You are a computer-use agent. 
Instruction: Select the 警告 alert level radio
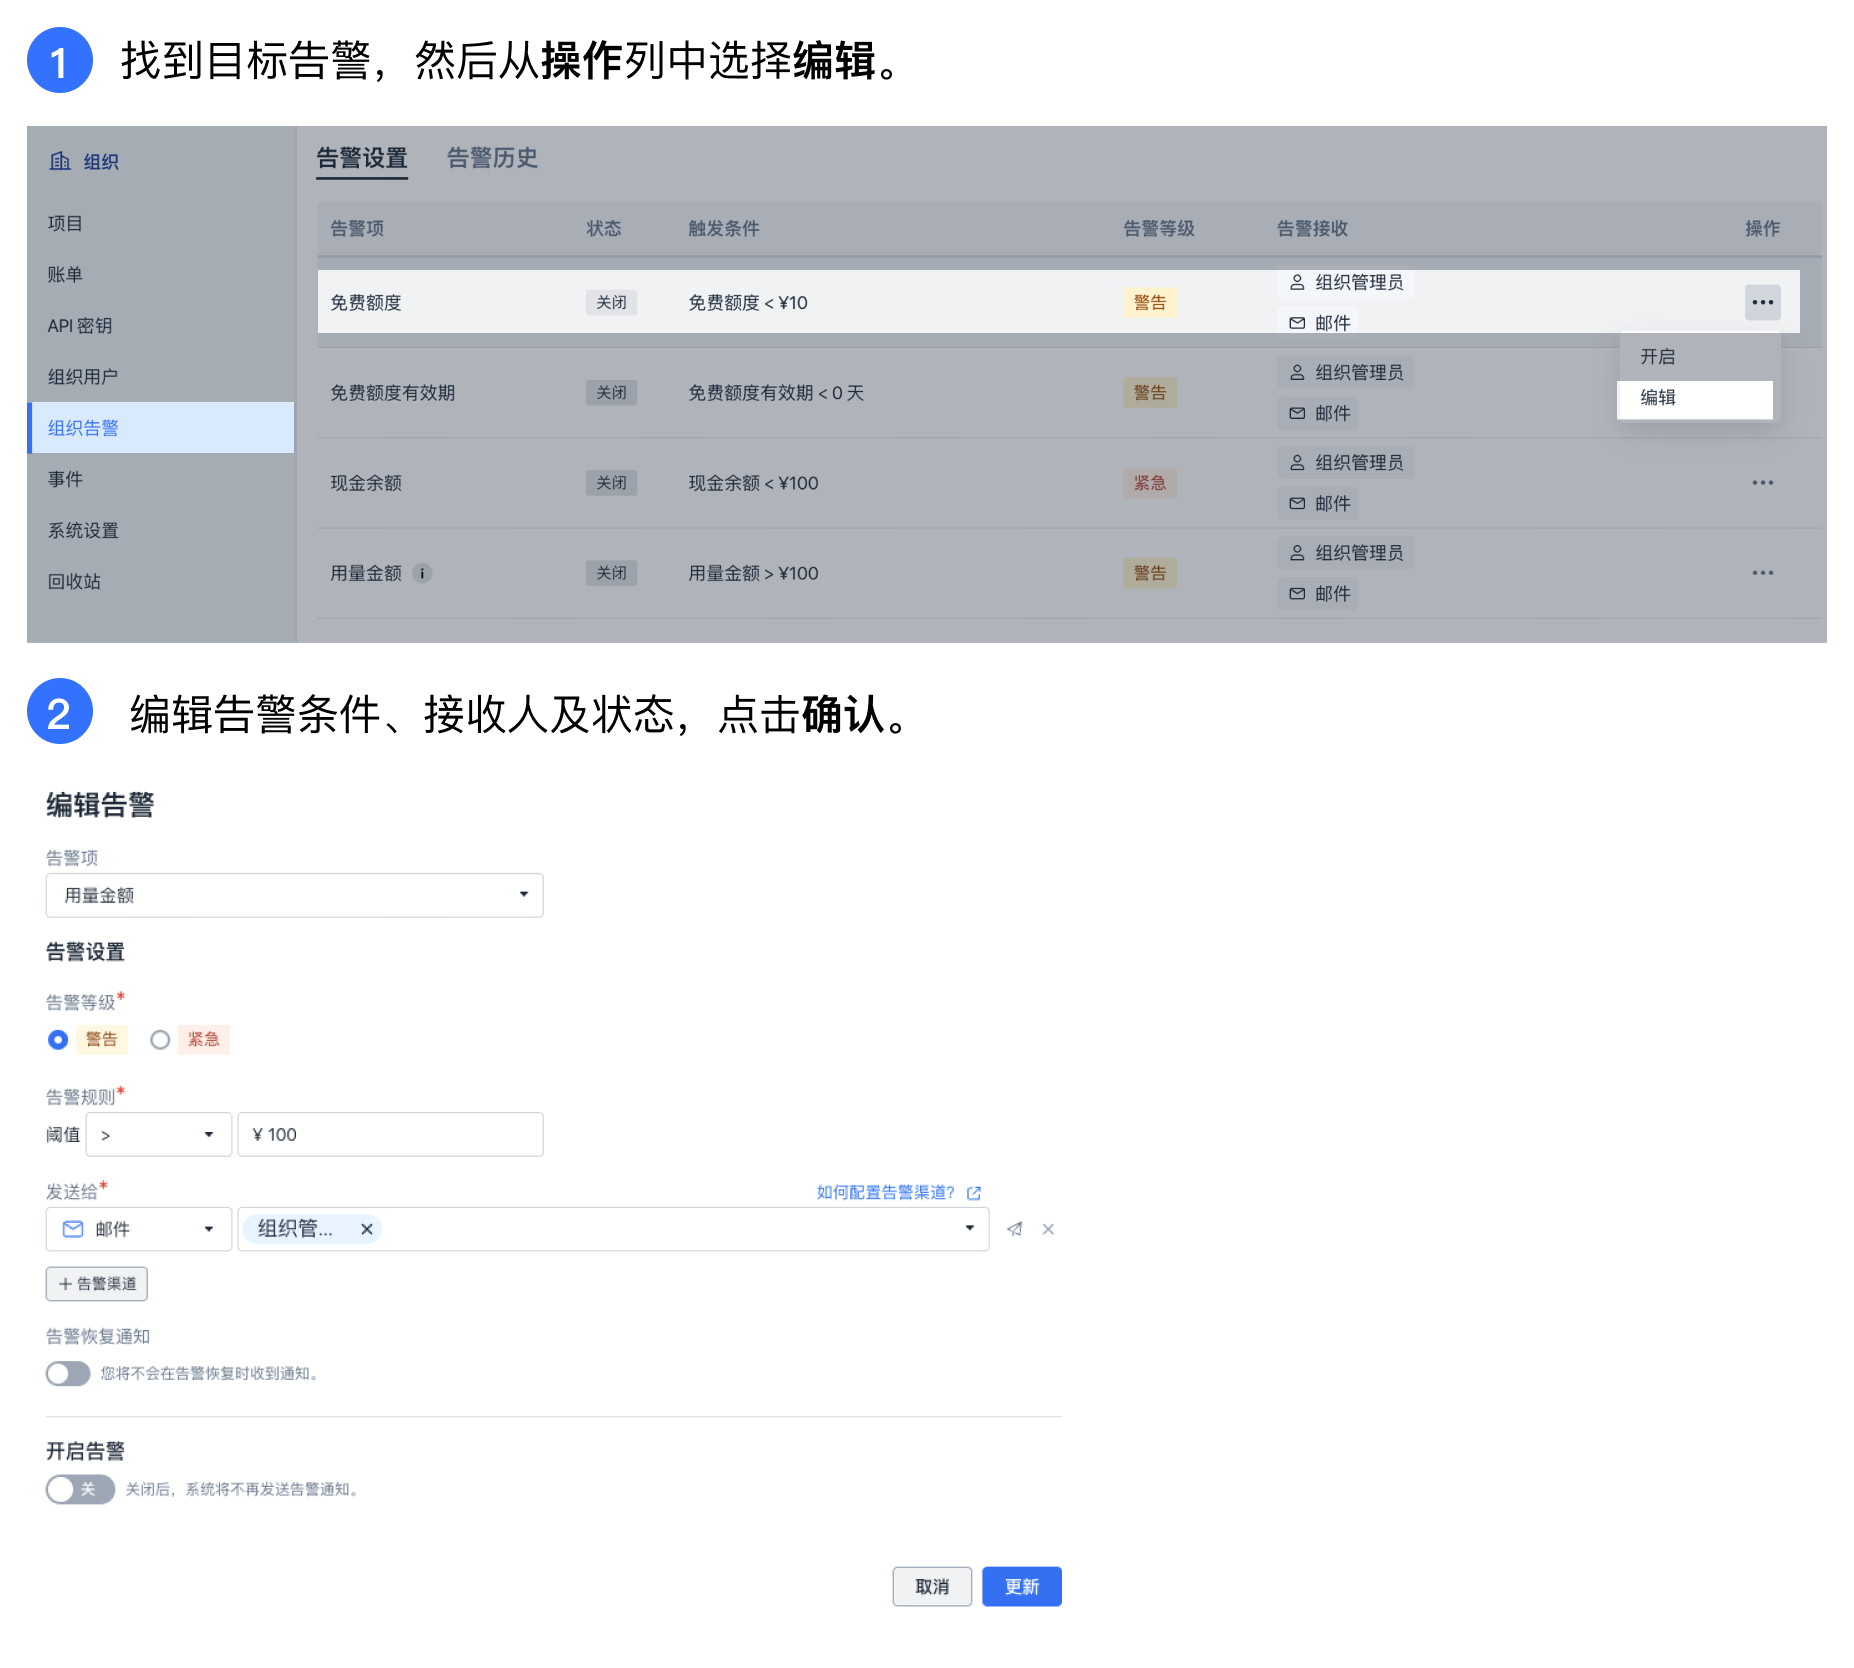pos(58,1040)
